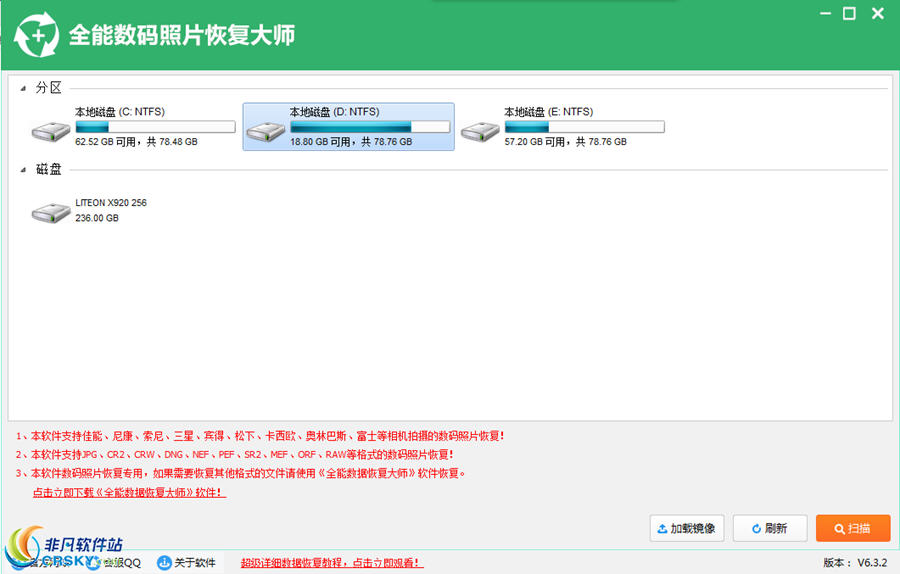
Task: Click the 版本: V6.3.2 version text
Action: pyautogui.click(x=855, y=563)
